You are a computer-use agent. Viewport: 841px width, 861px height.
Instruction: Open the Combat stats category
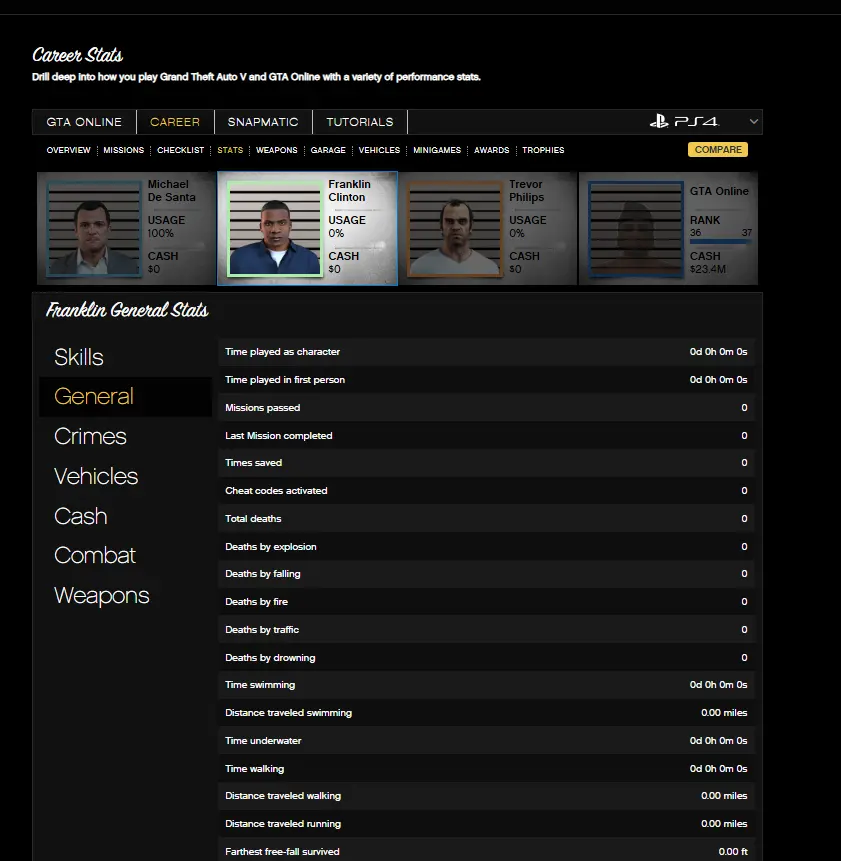pos(95,556)
